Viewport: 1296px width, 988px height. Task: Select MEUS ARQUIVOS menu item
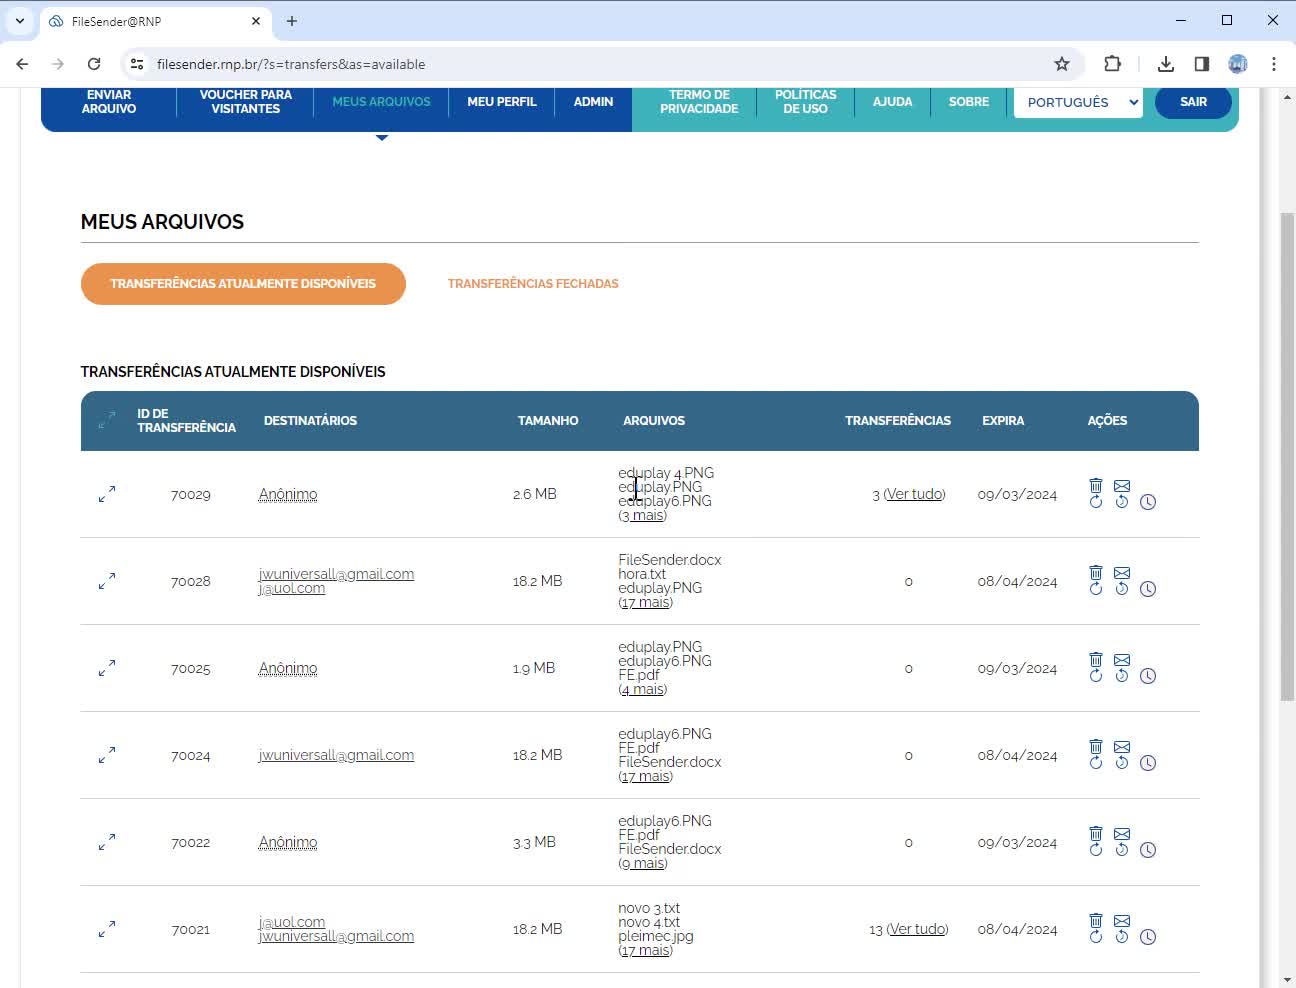[381, 102]
